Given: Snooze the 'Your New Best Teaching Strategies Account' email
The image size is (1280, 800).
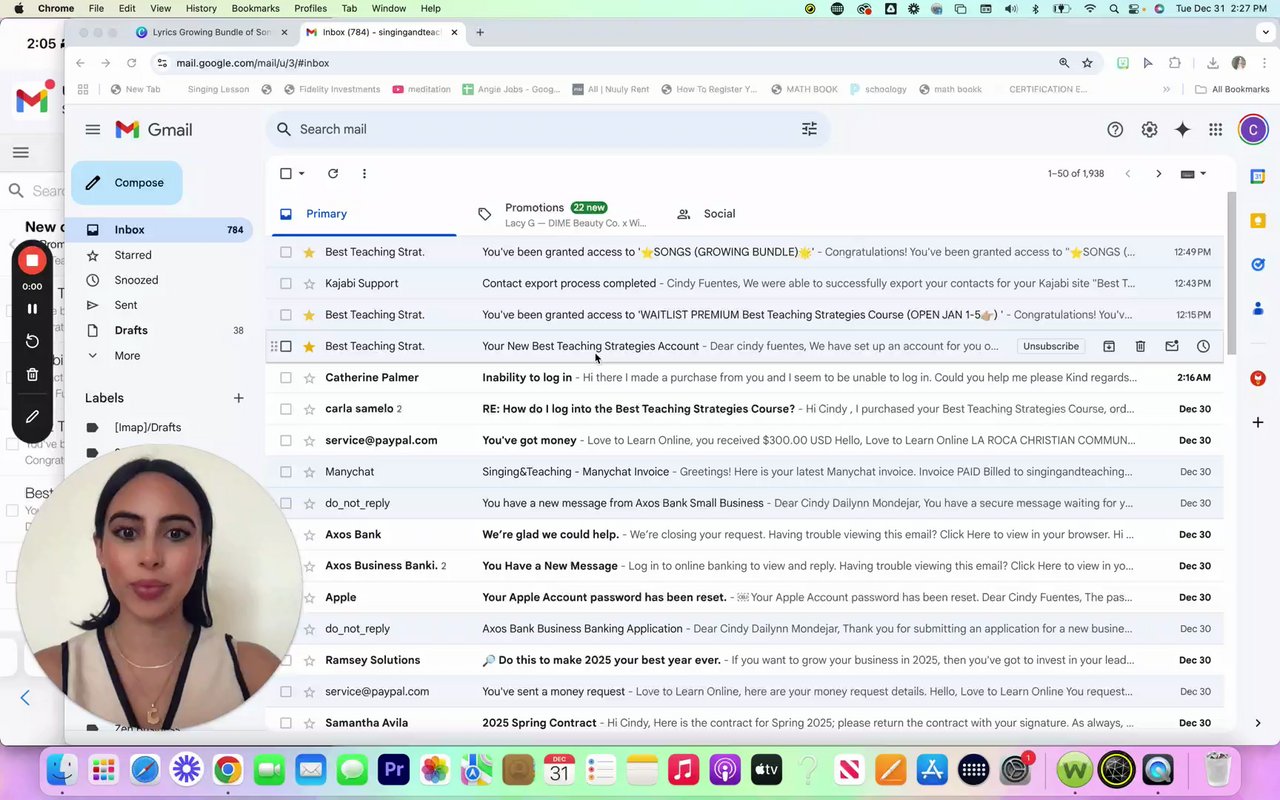Looking at the screenshot, I should (x=1203, y=346).
